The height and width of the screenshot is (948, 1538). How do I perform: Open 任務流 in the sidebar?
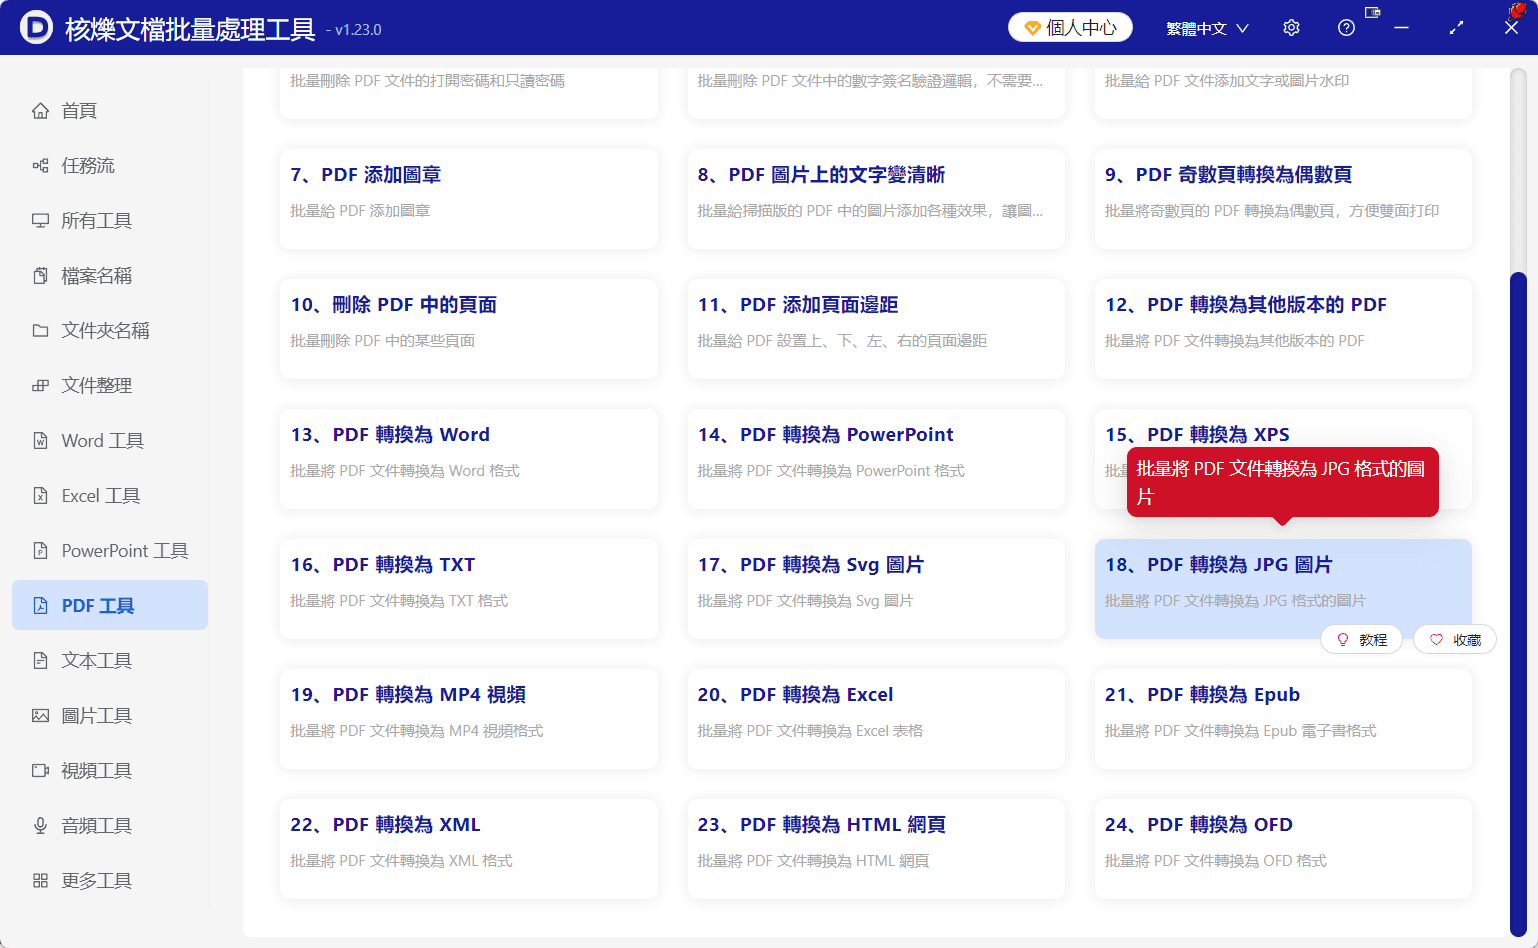(110, 166)
